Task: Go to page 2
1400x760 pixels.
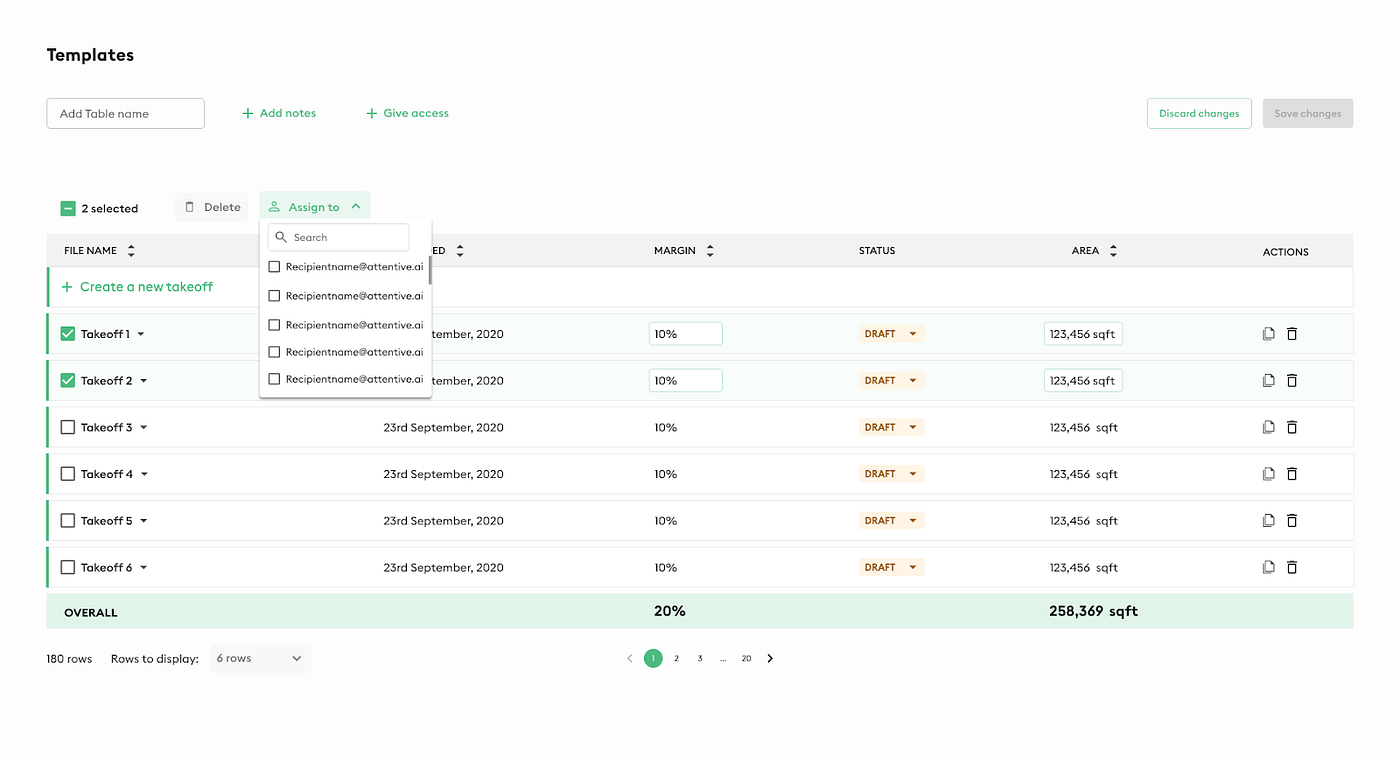Action: point(677,658)
